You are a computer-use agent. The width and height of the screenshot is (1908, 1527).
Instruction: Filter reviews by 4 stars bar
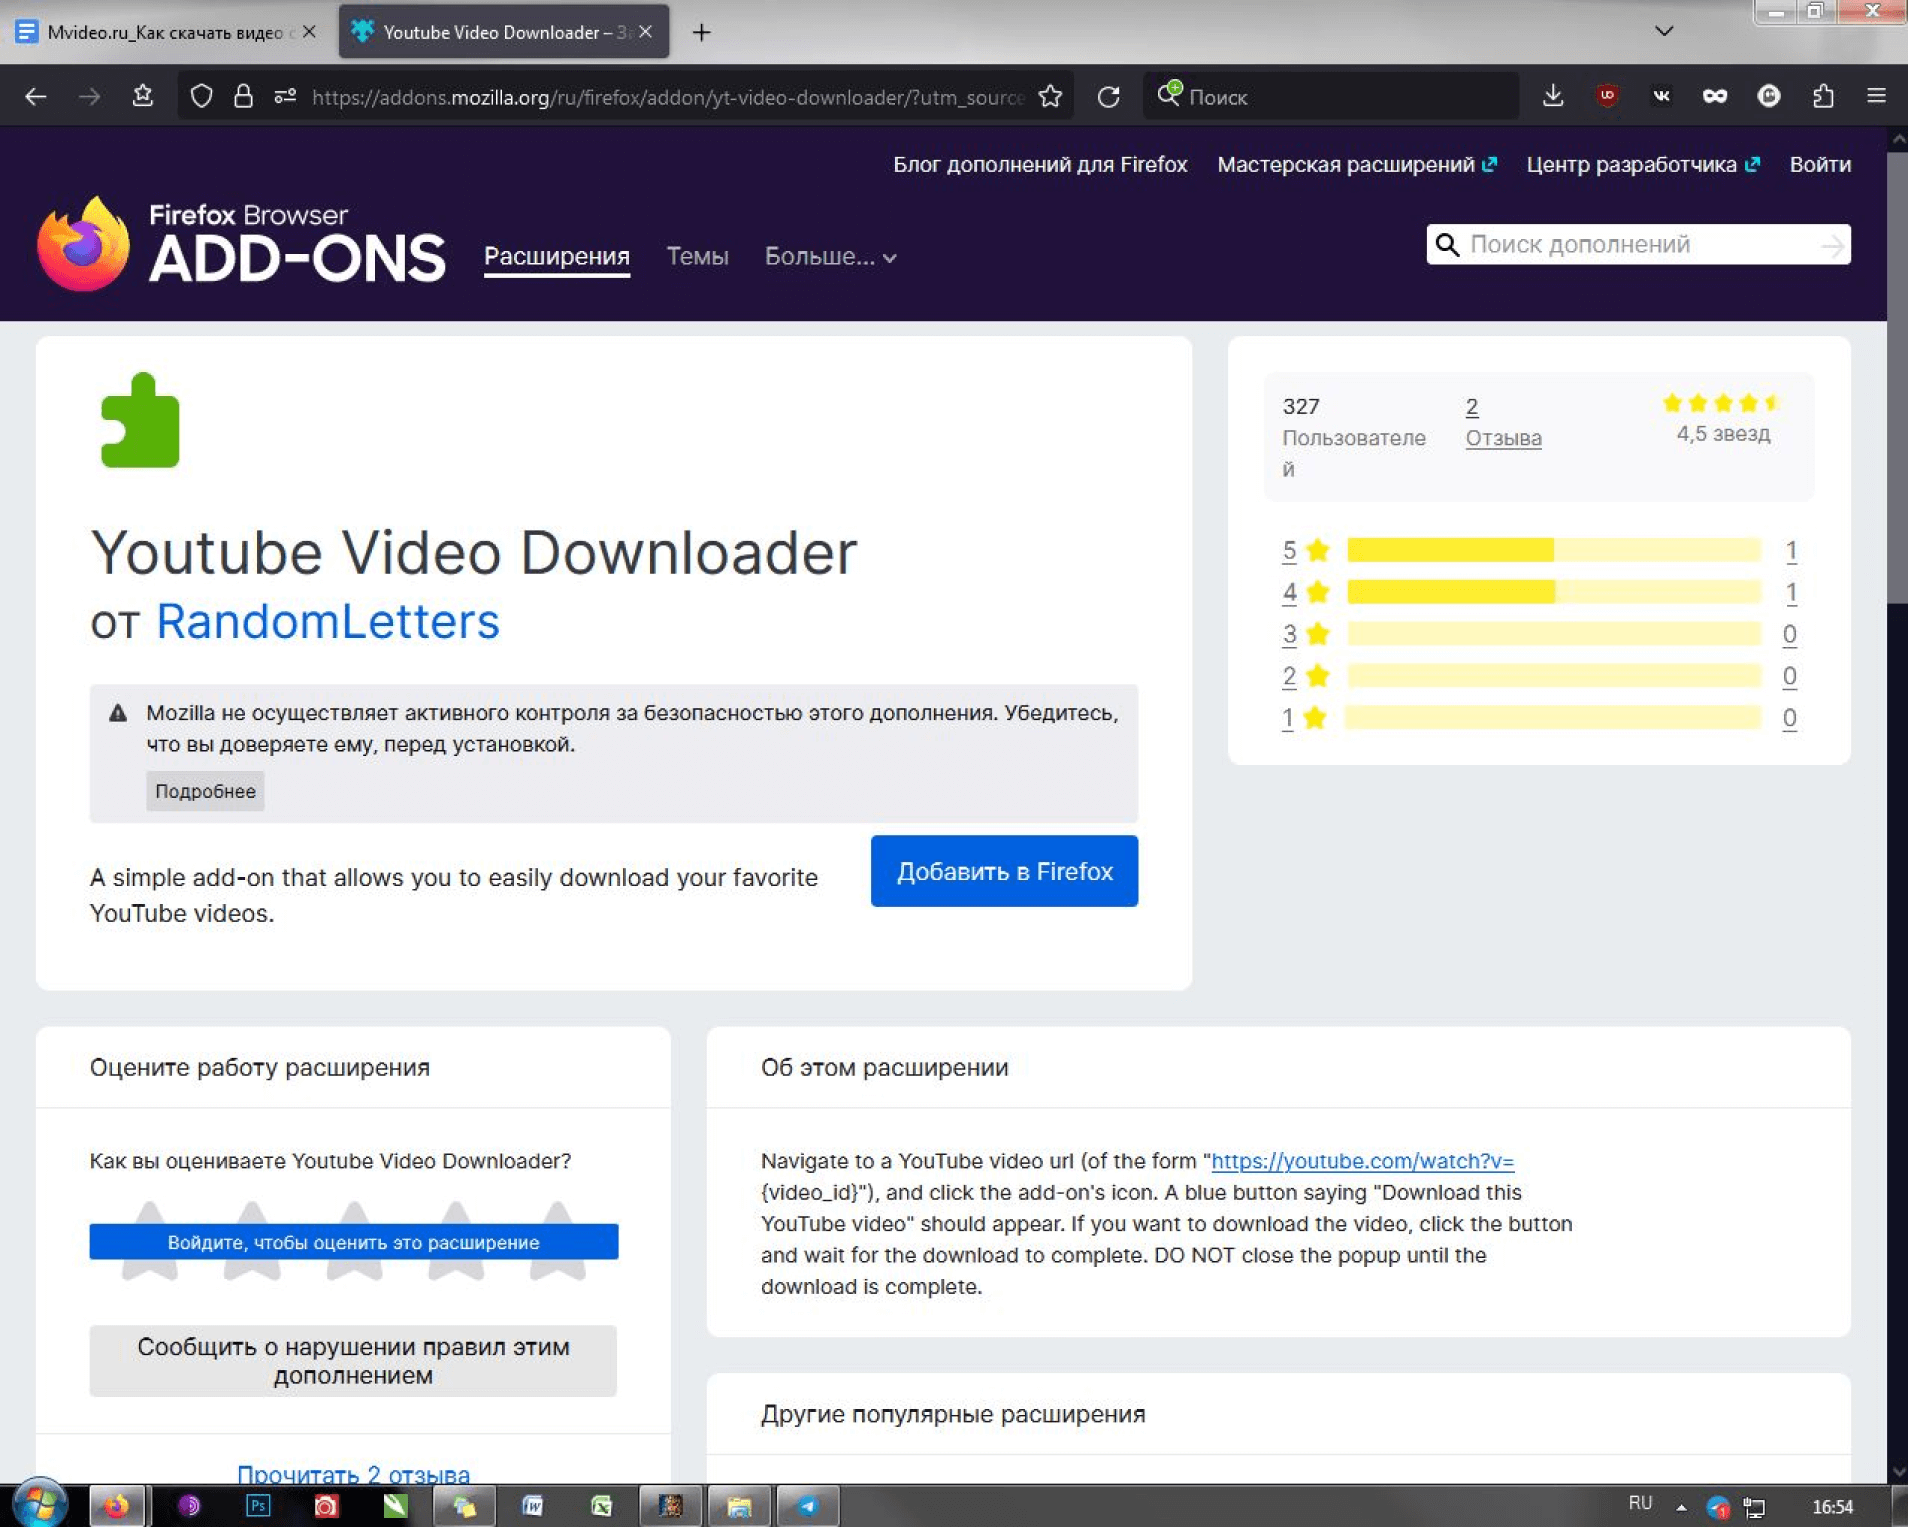tap(1553, 592)
